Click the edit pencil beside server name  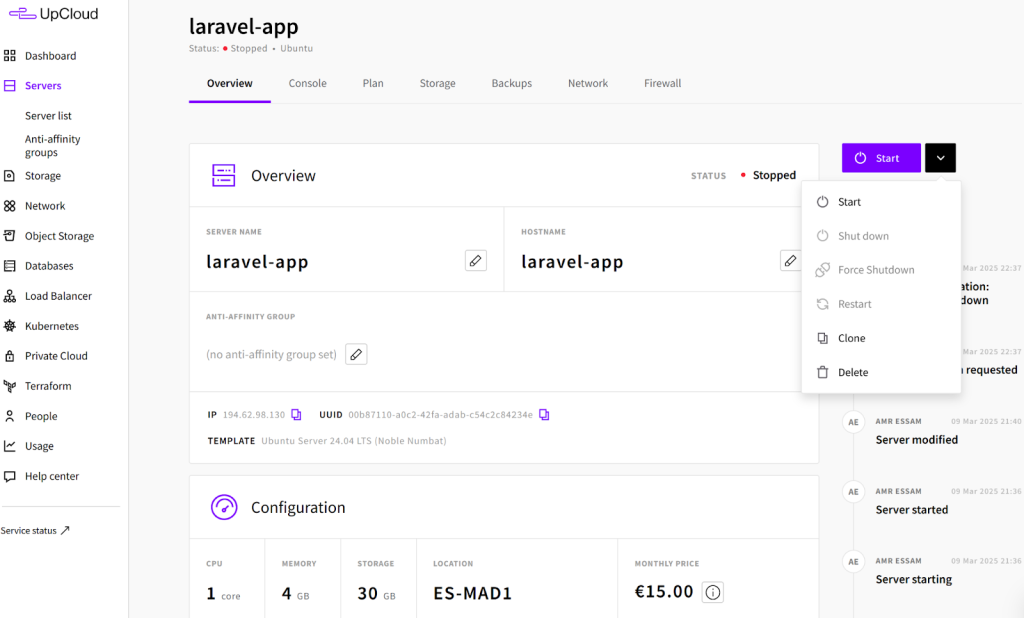click(x=476, y=261)
